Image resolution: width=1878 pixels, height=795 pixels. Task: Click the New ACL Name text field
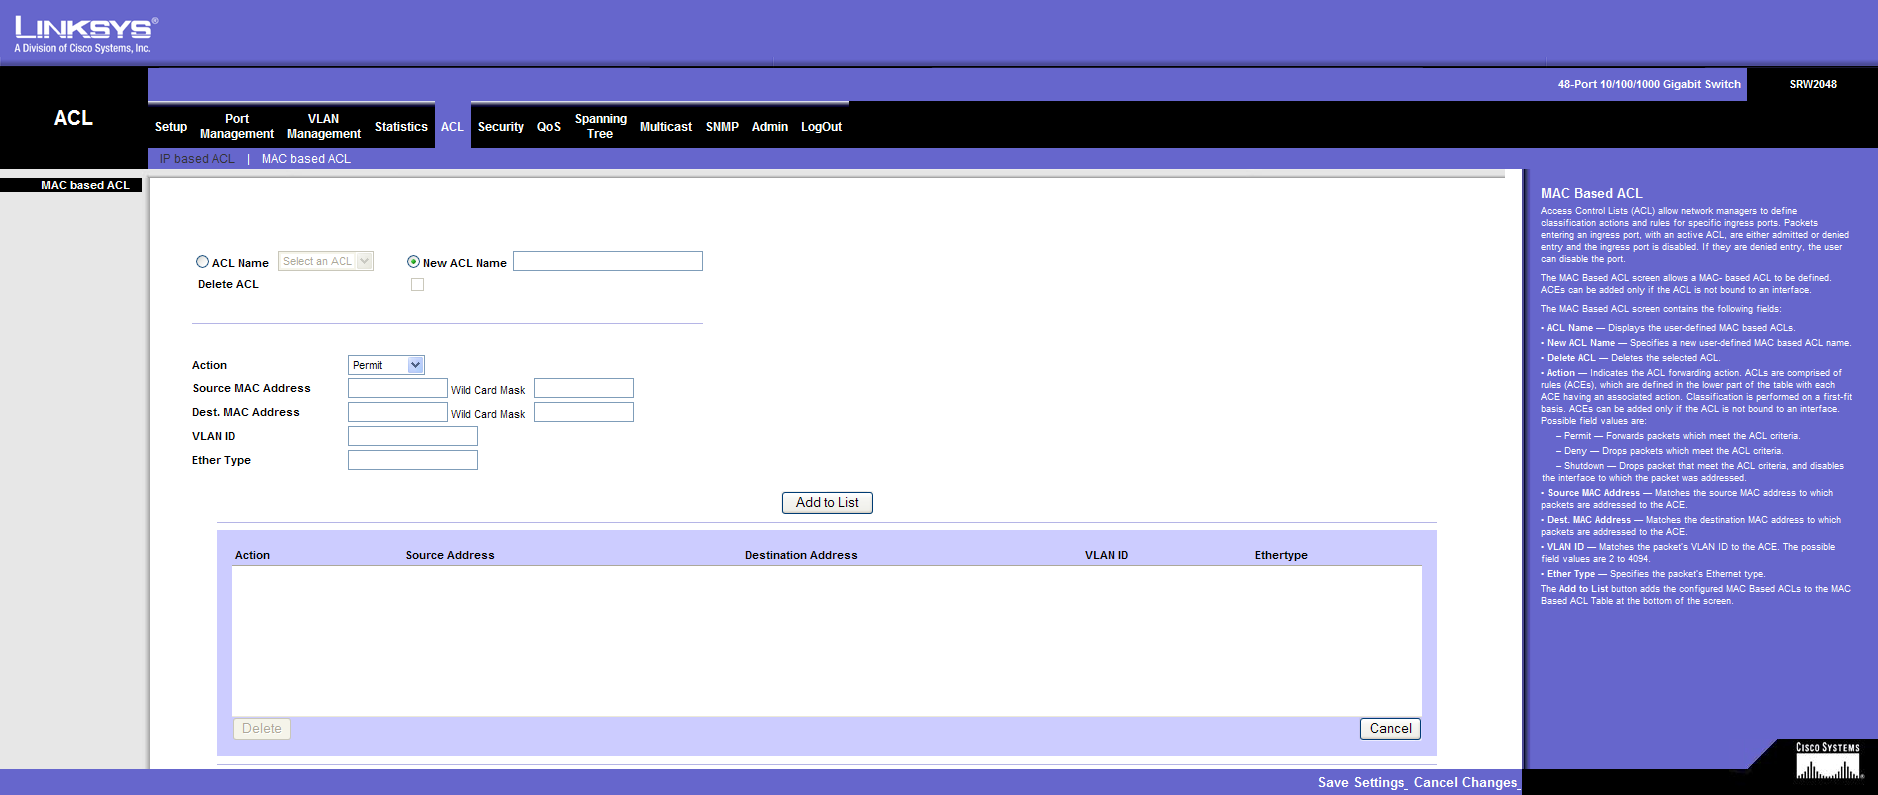point(607,262)
